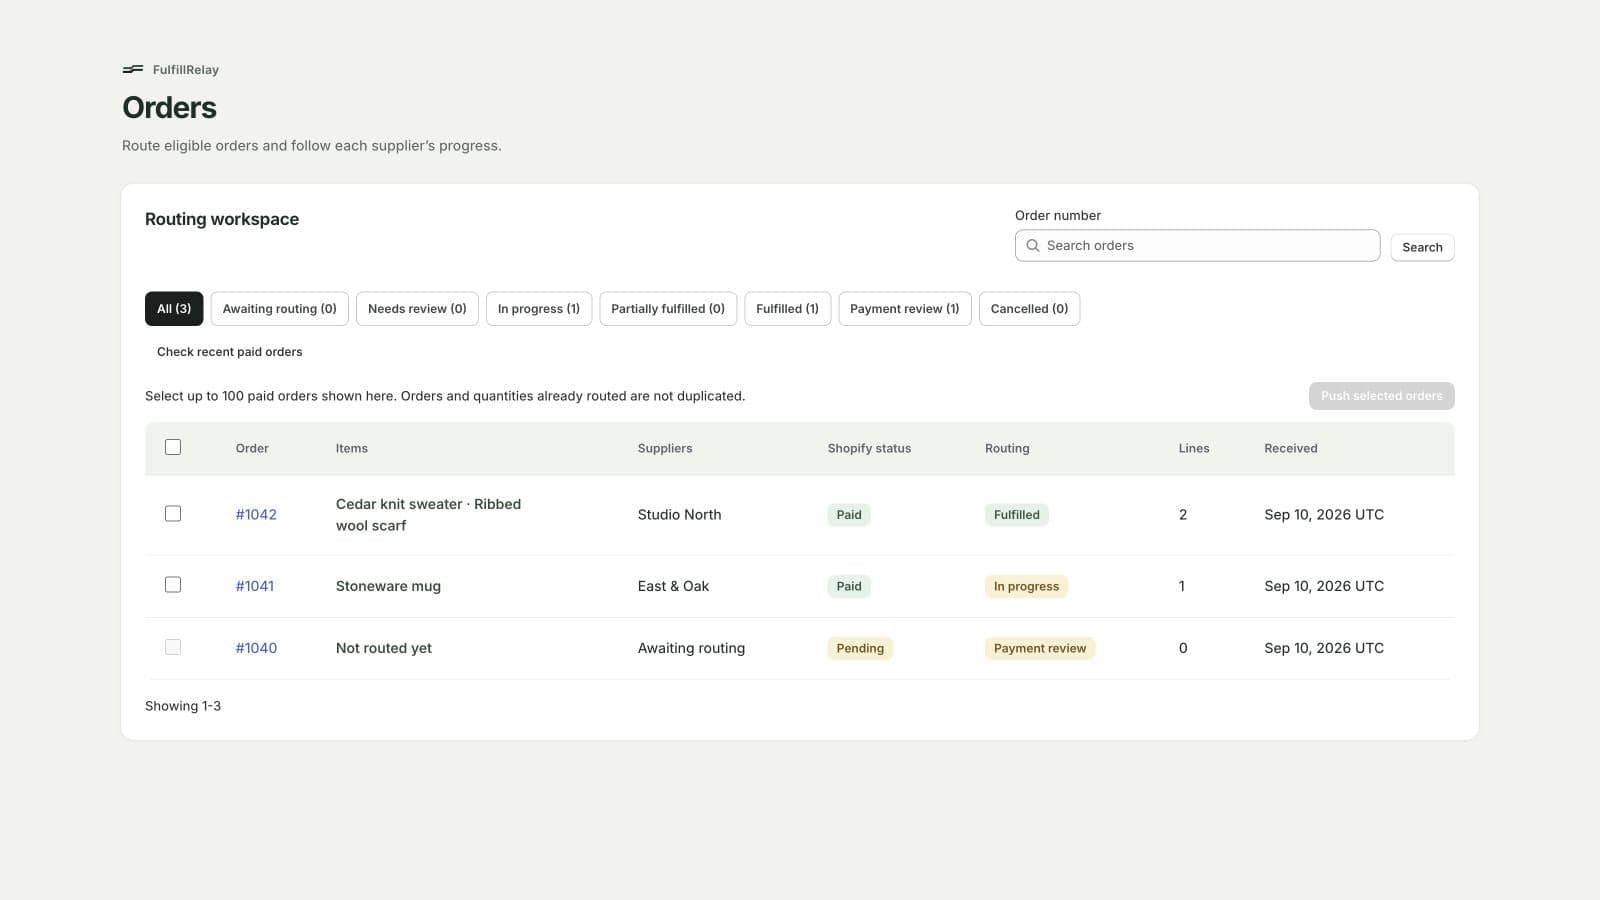Click the FulfillRelay logo icon
The width and height of the screenshot is (1600, 900).
point(132,70)
